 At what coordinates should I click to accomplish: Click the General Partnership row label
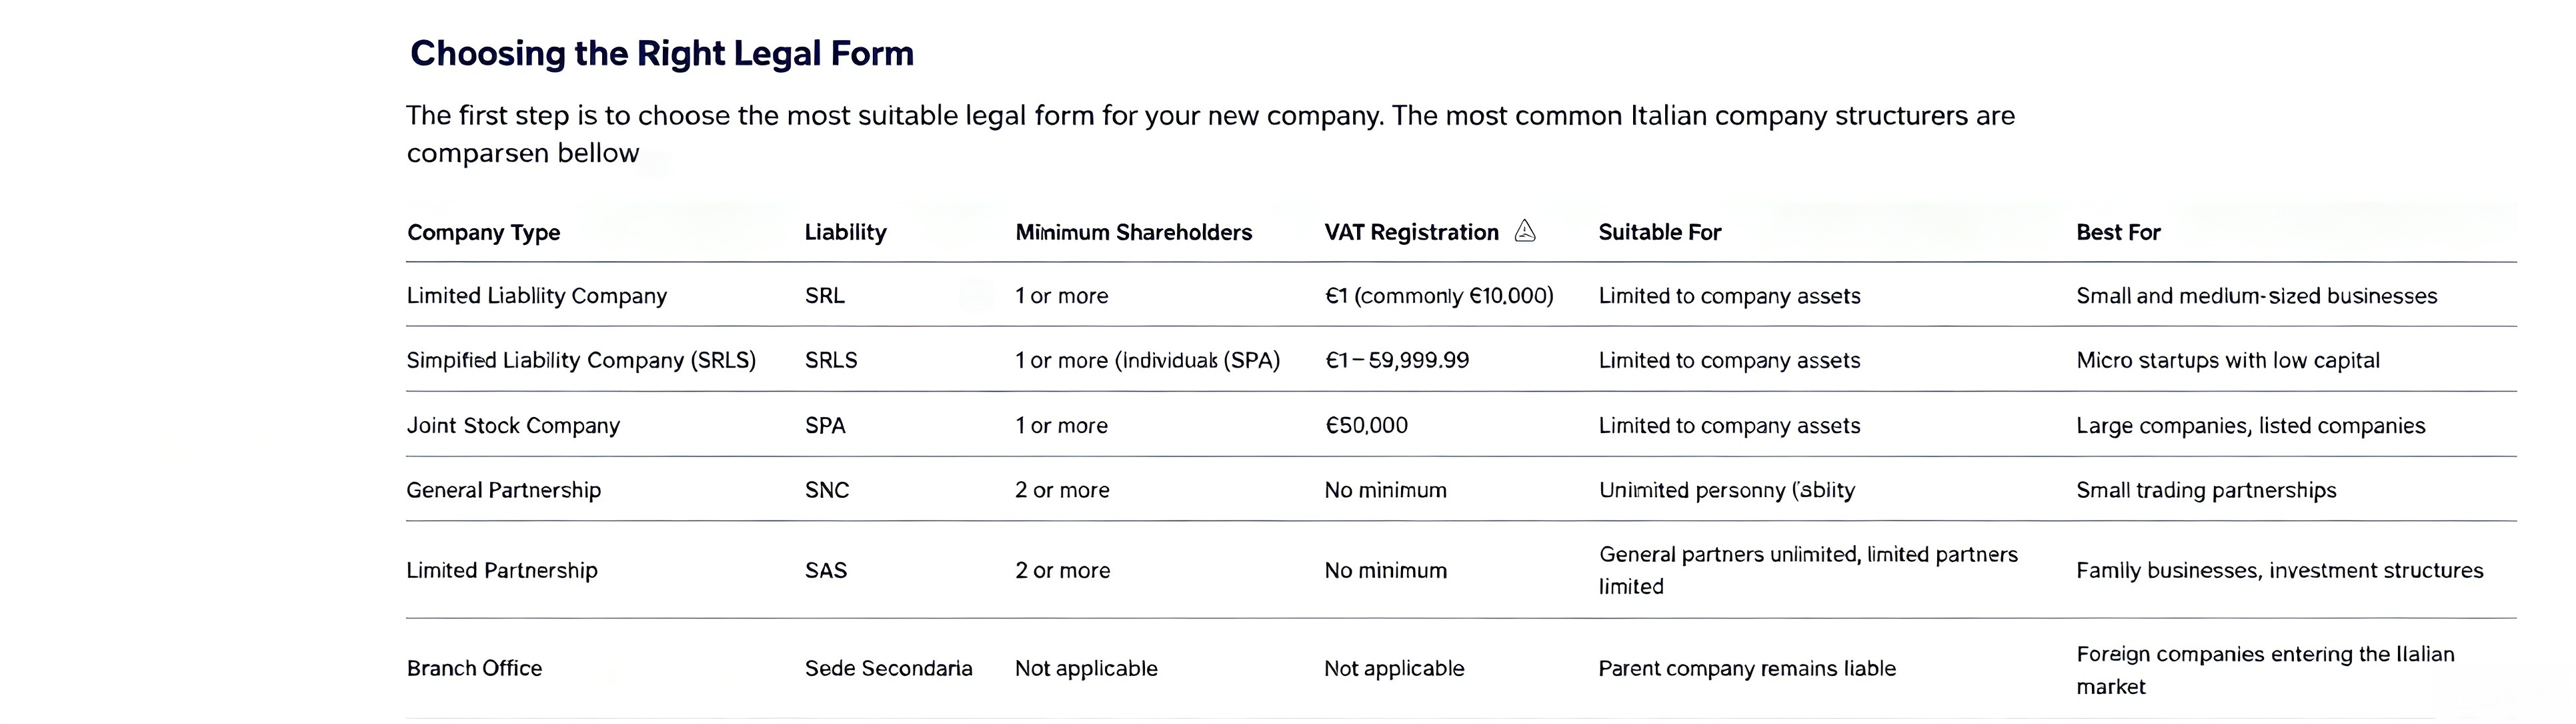pyautogui.click(x=503, y=490)
